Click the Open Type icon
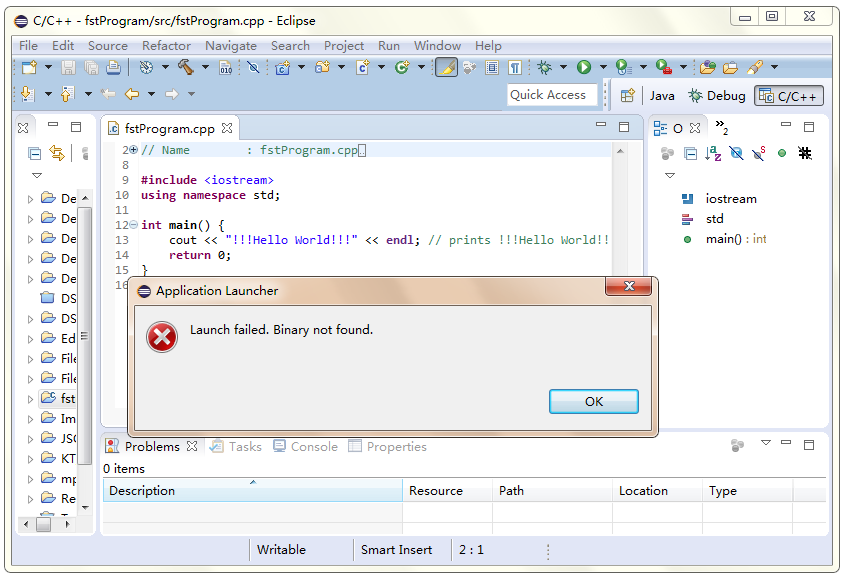Viewport: 842px width, 576px height. (708, 67)
